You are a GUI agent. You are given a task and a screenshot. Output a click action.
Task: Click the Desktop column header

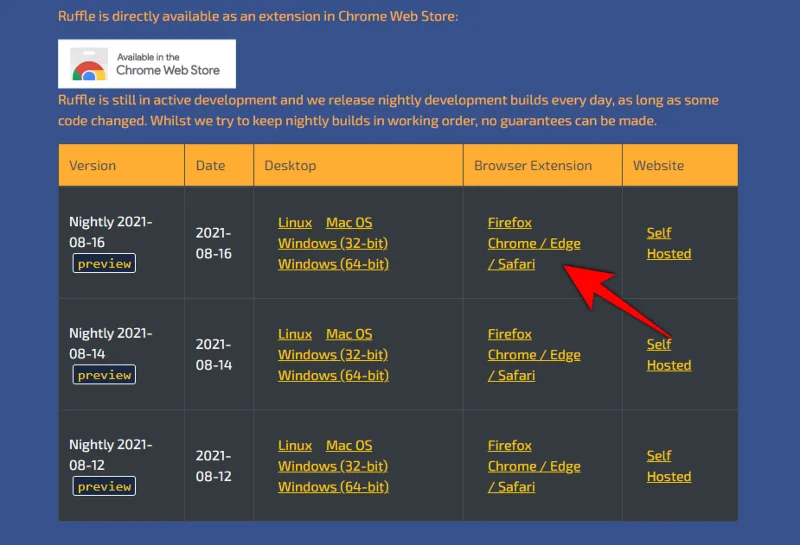pos(358,165)
